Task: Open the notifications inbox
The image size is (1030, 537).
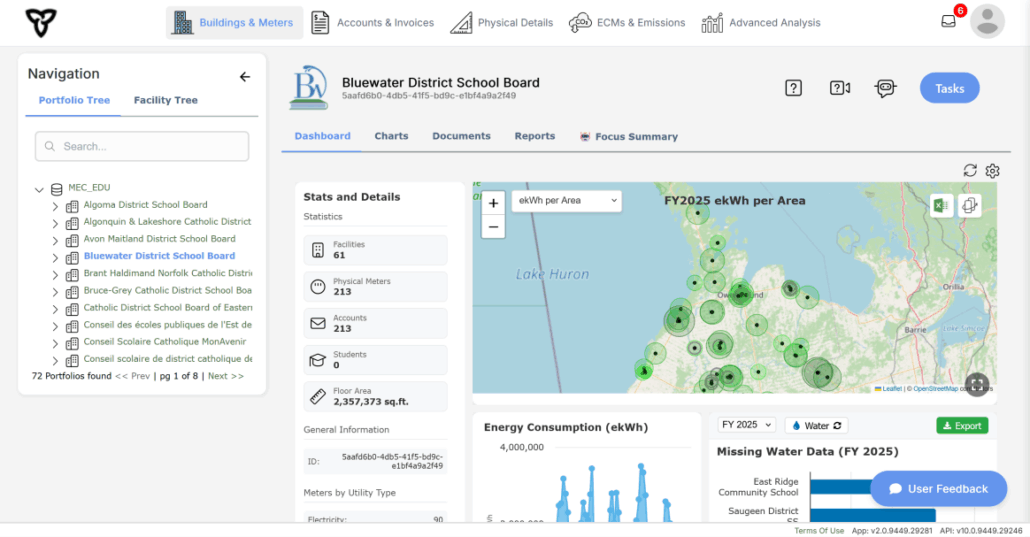Action: (948, 21)
